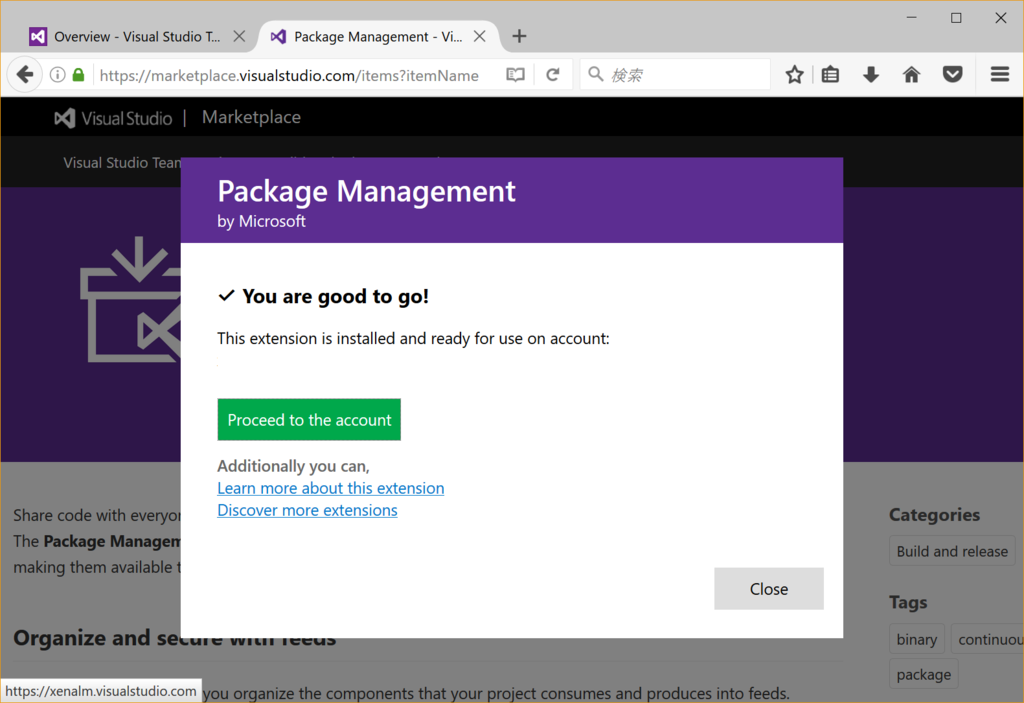Click the 'You are good to go!' heading
Image resolution: width=1024 pixels, height=703 pixels.
336,297
